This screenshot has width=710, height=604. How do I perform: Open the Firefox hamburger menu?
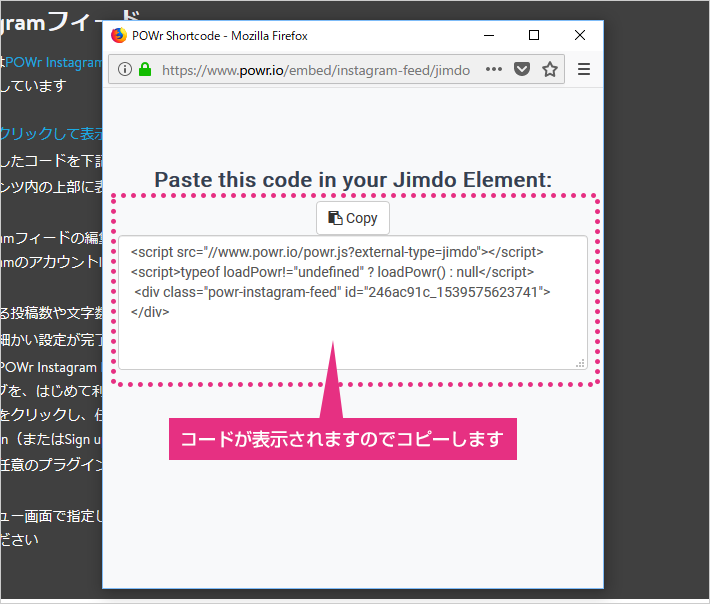(x=584, y=69)
